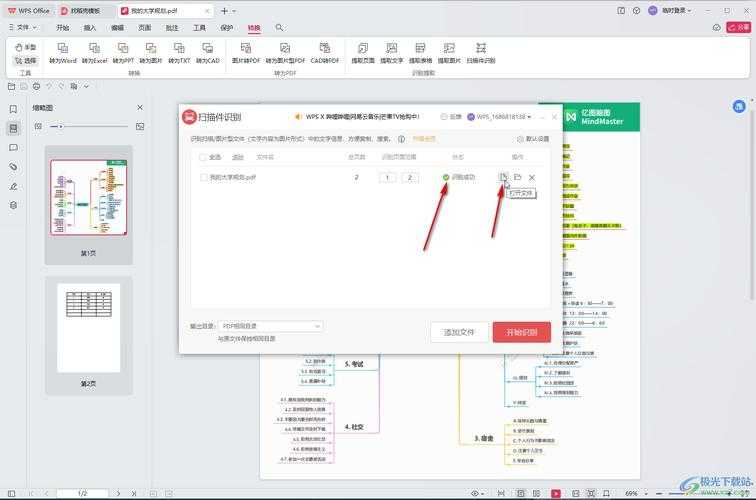Open the comments panel icon in the left sidebar
This screenshot has width=756, height=500.
[14, 148]
